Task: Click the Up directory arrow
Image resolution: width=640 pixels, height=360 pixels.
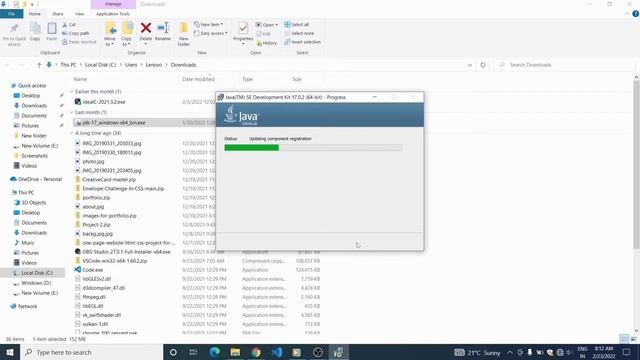Action: point(39,65)
